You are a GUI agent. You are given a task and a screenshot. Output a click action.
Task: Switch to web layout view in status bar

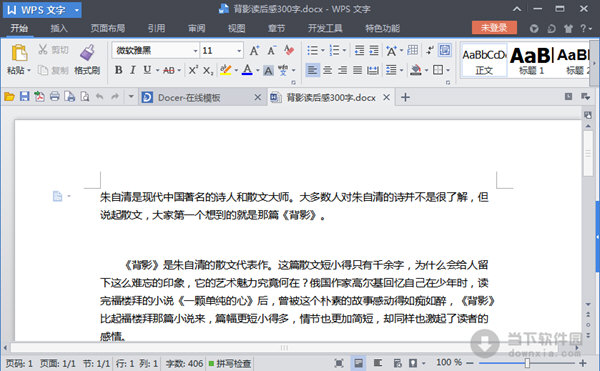click(x=397, y=363)
